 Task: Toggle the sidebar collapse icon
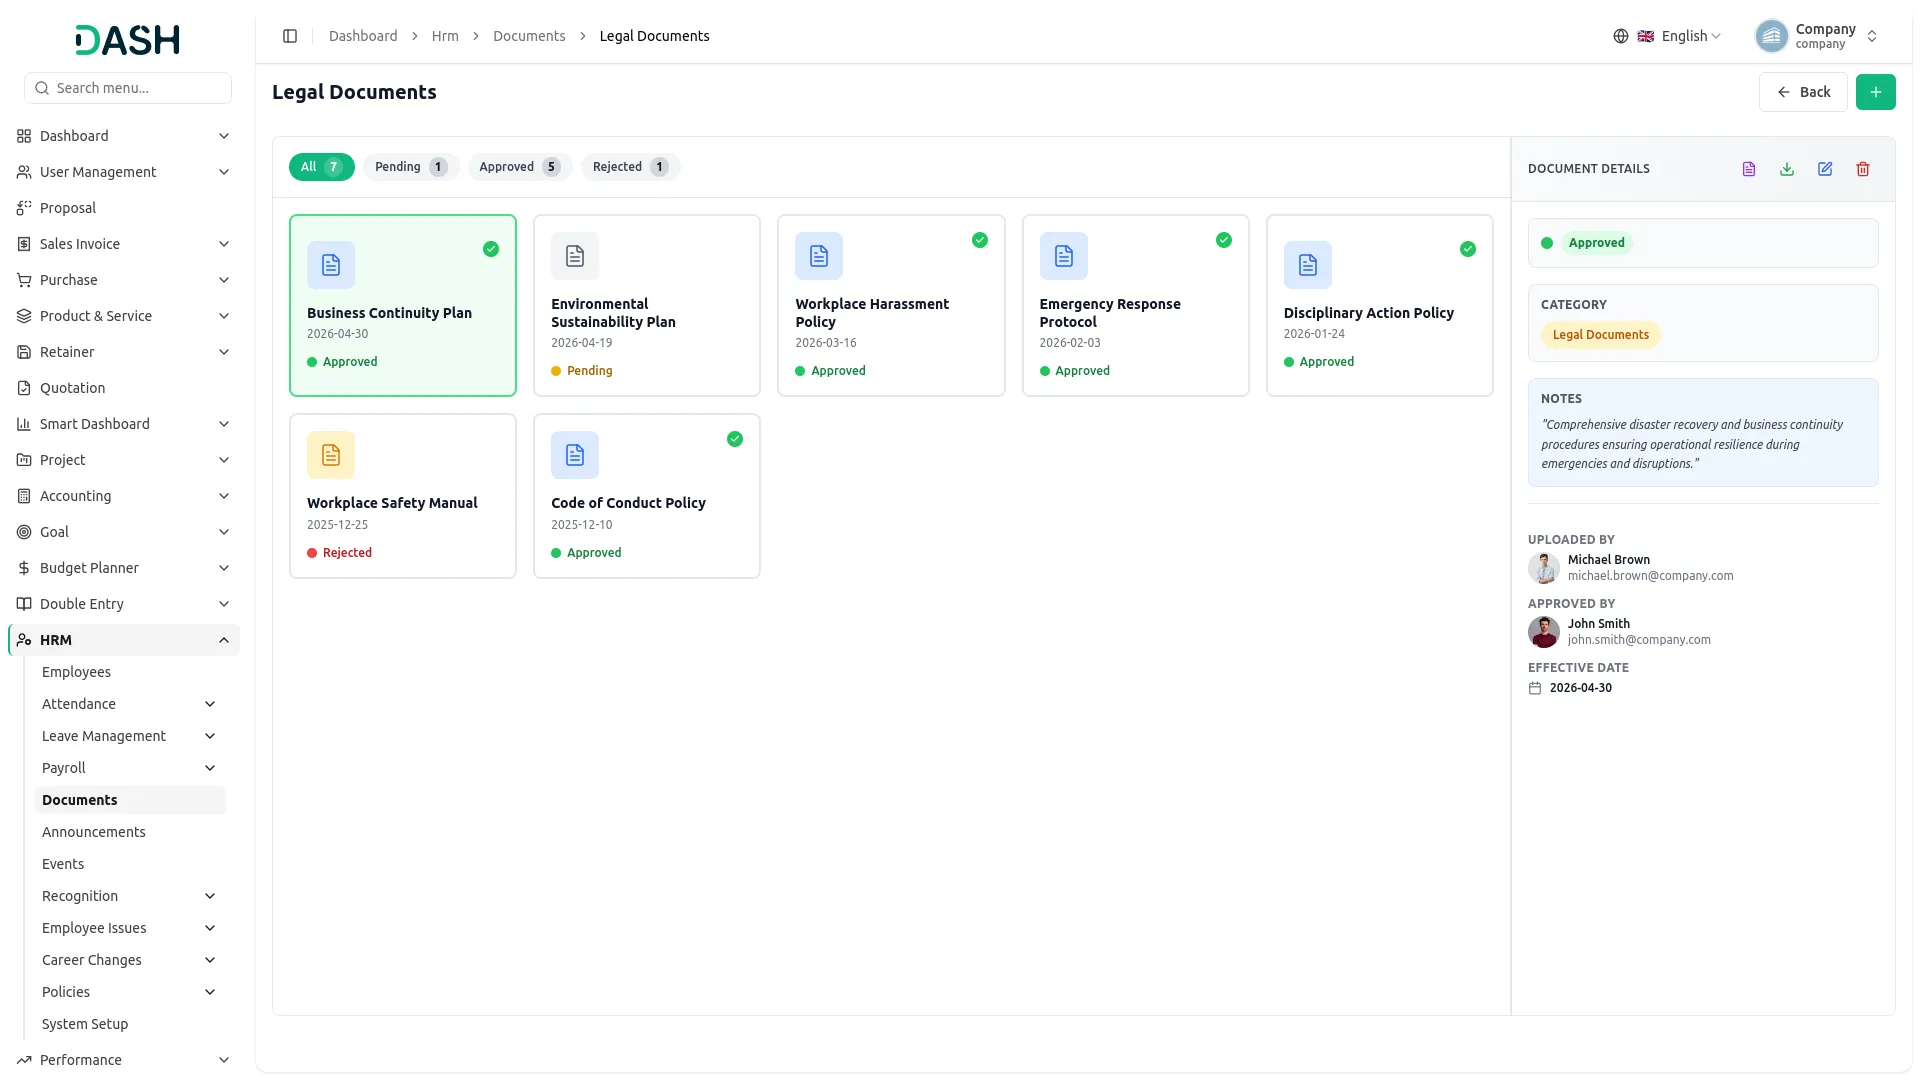pos(290,36)
